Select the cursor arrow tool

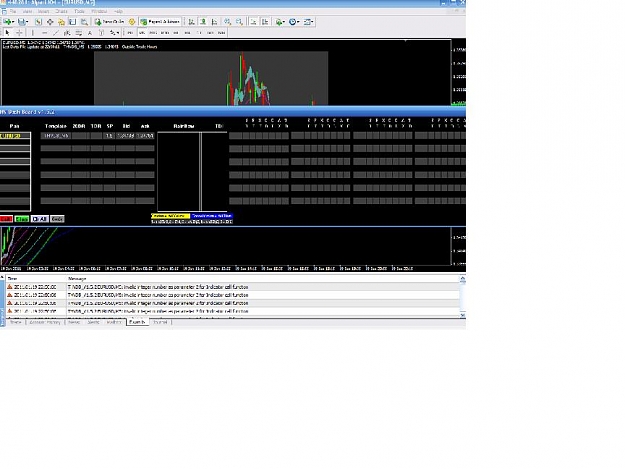pos(8,33)
